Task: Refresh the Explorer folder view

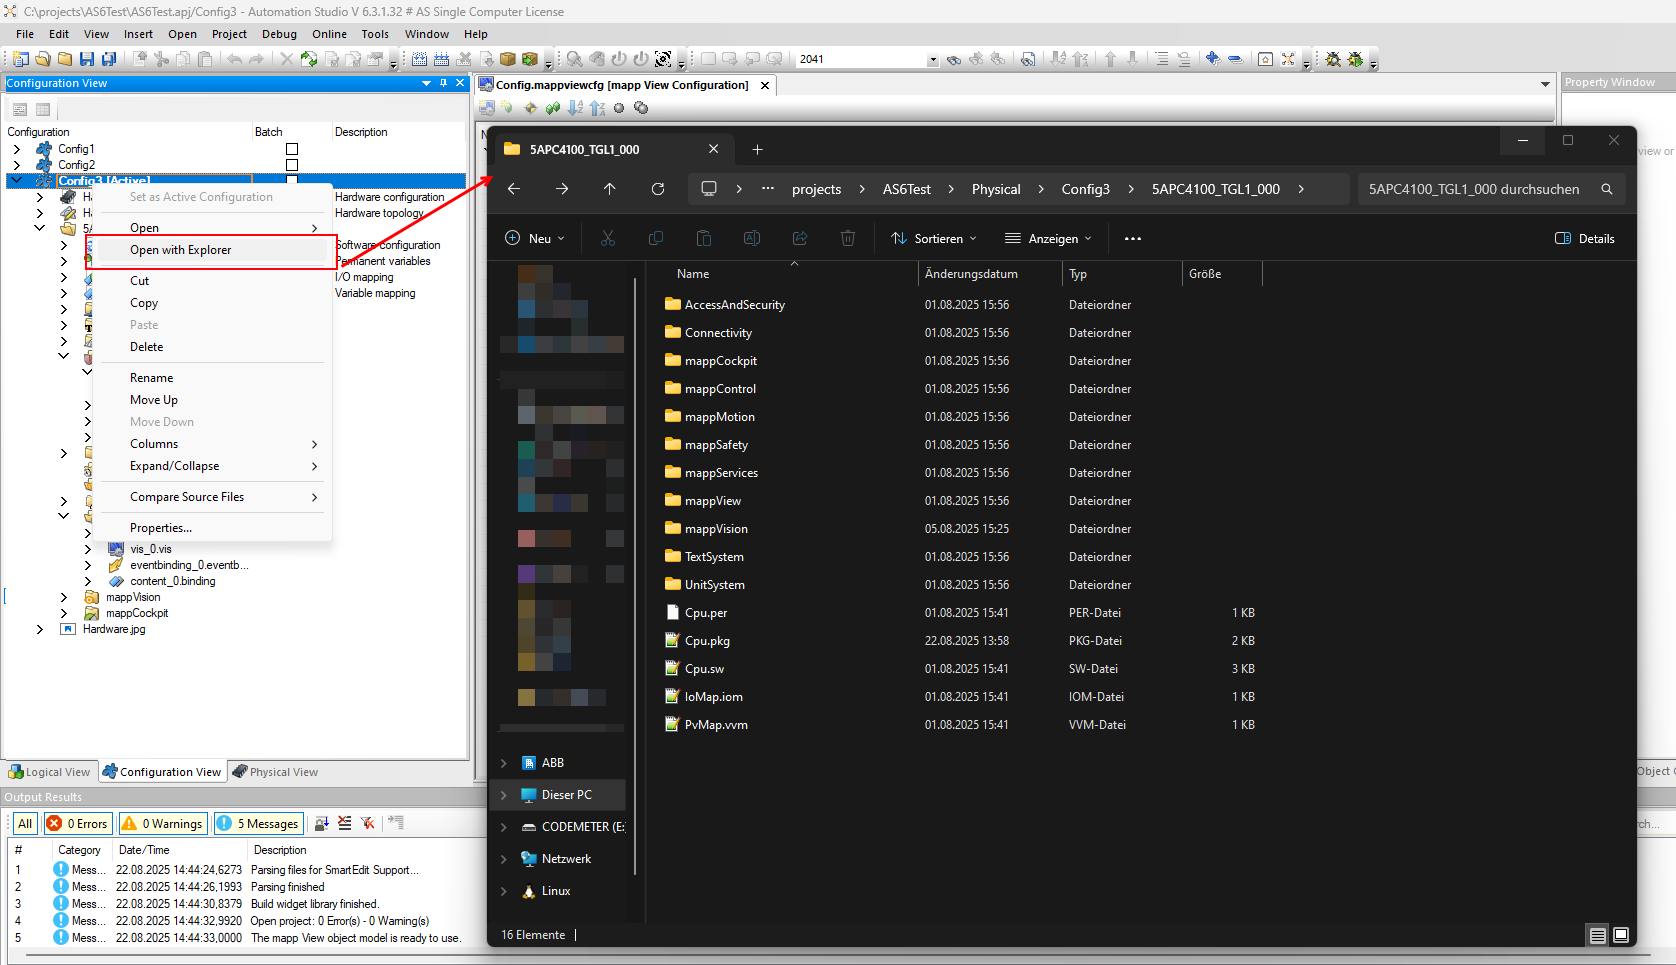Action: pyautogui.click(x=658, y=189)
